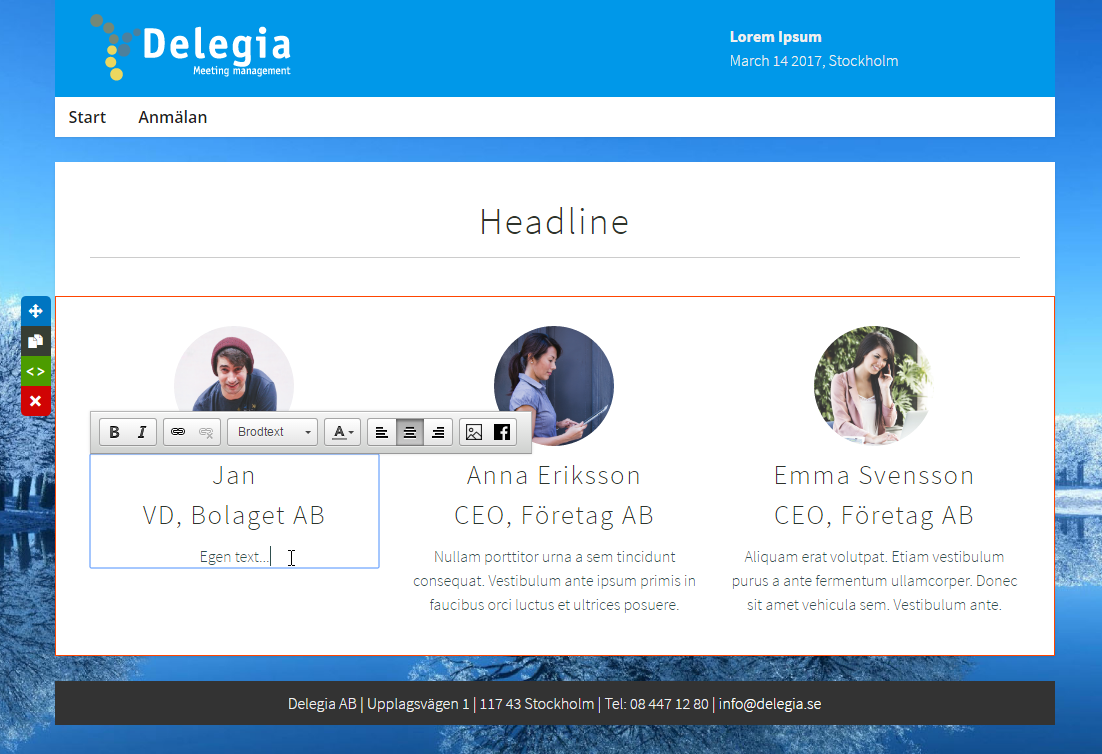Duplicate the block with the copy icon
The width and height of the screenshot is (1102, 754).
pos(36,342)
